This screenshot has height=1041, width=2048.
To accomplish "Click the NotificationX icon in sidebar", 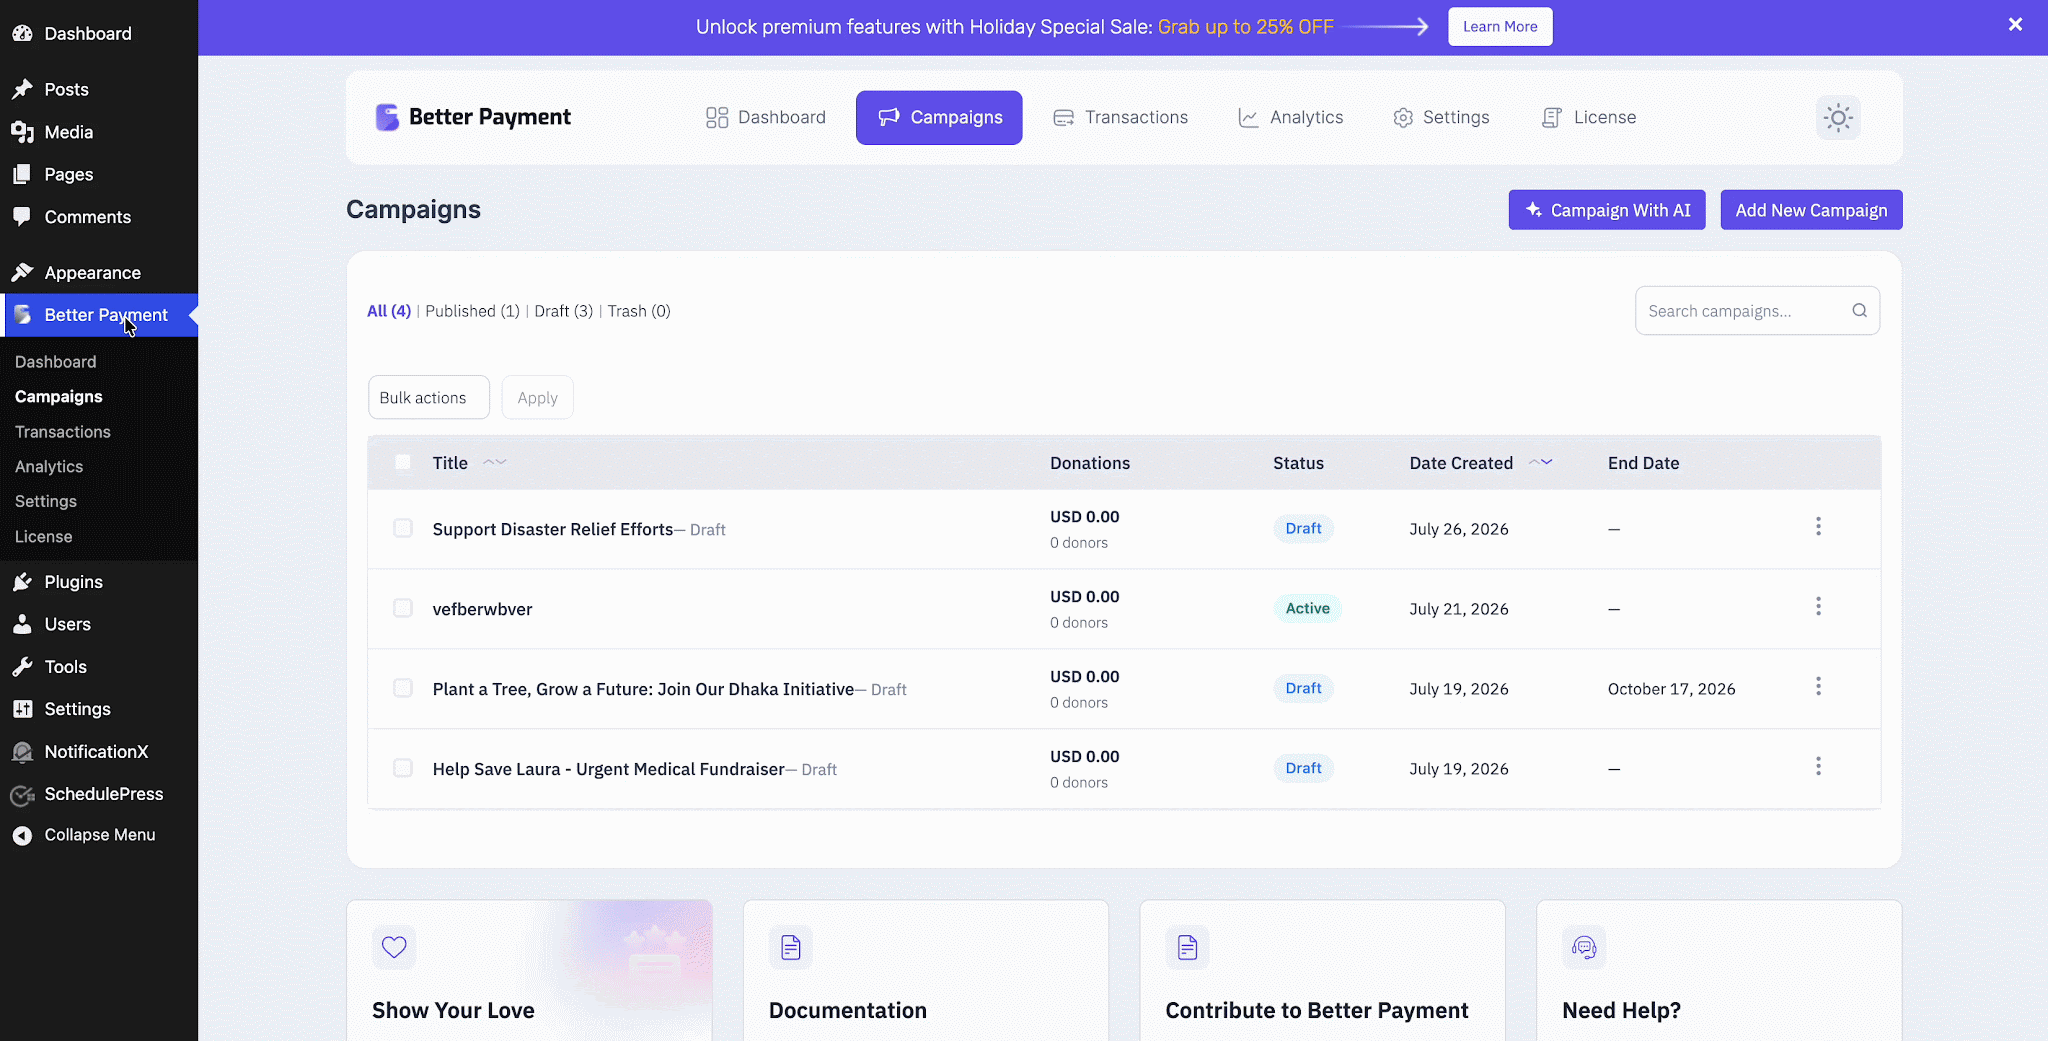I will click(x=22, y=752).
